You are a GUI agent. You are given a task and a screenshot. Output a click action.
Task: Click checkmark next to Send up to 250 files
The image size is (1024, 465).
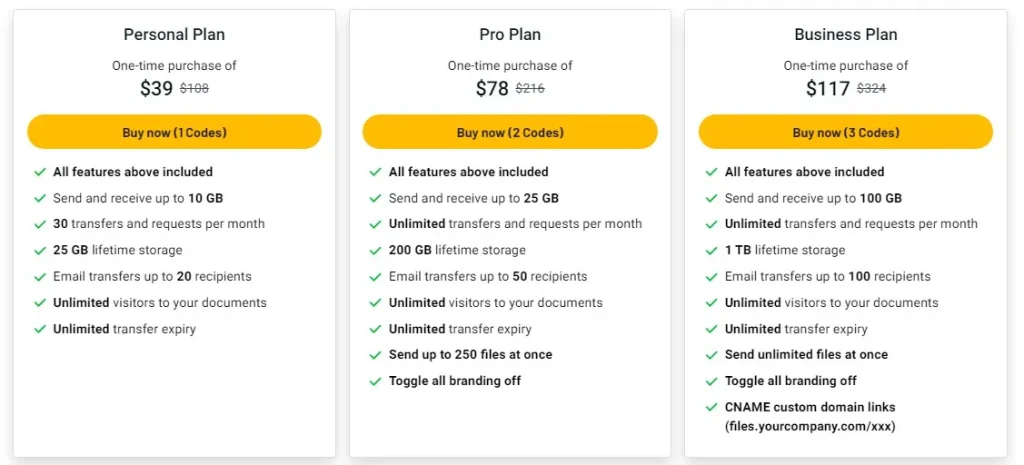tap(376, 355)
